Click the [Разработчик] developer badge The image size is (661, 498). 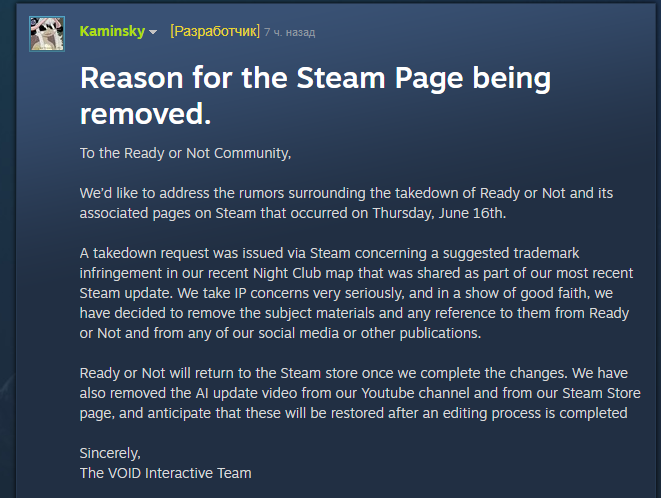pyautogui.click(x=215, y=31)
